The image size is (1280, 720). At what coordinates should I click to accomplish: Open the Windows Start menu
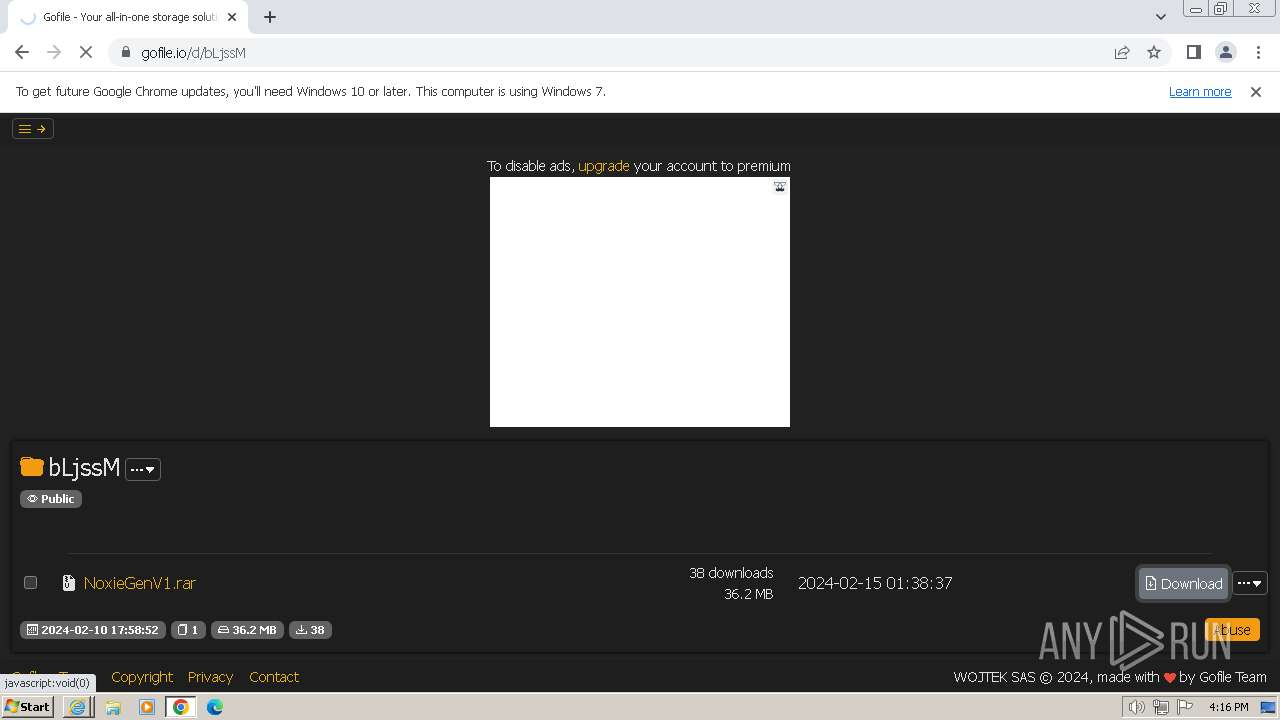[27, 707]
